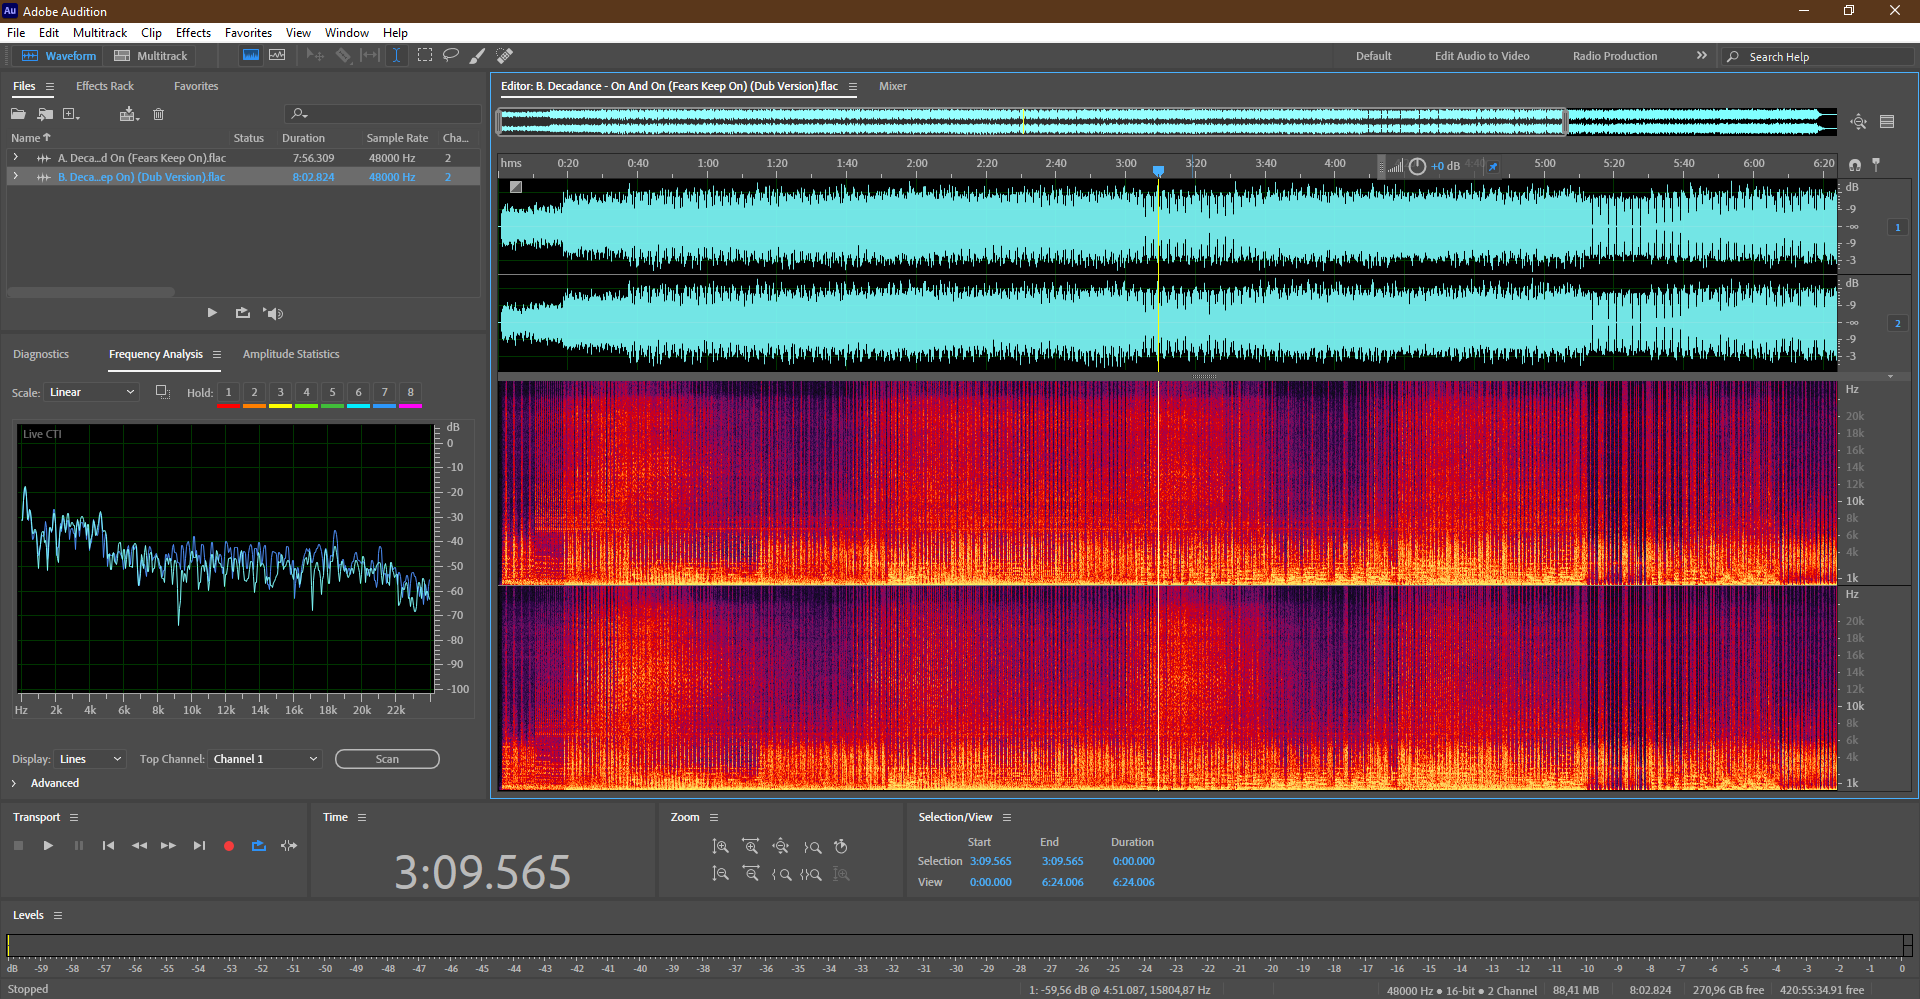Image resolution: width=1920 pixels, height=999 pixels.
Task: Toggle channel 1 enable button
Action: (x=1897, y=228)
